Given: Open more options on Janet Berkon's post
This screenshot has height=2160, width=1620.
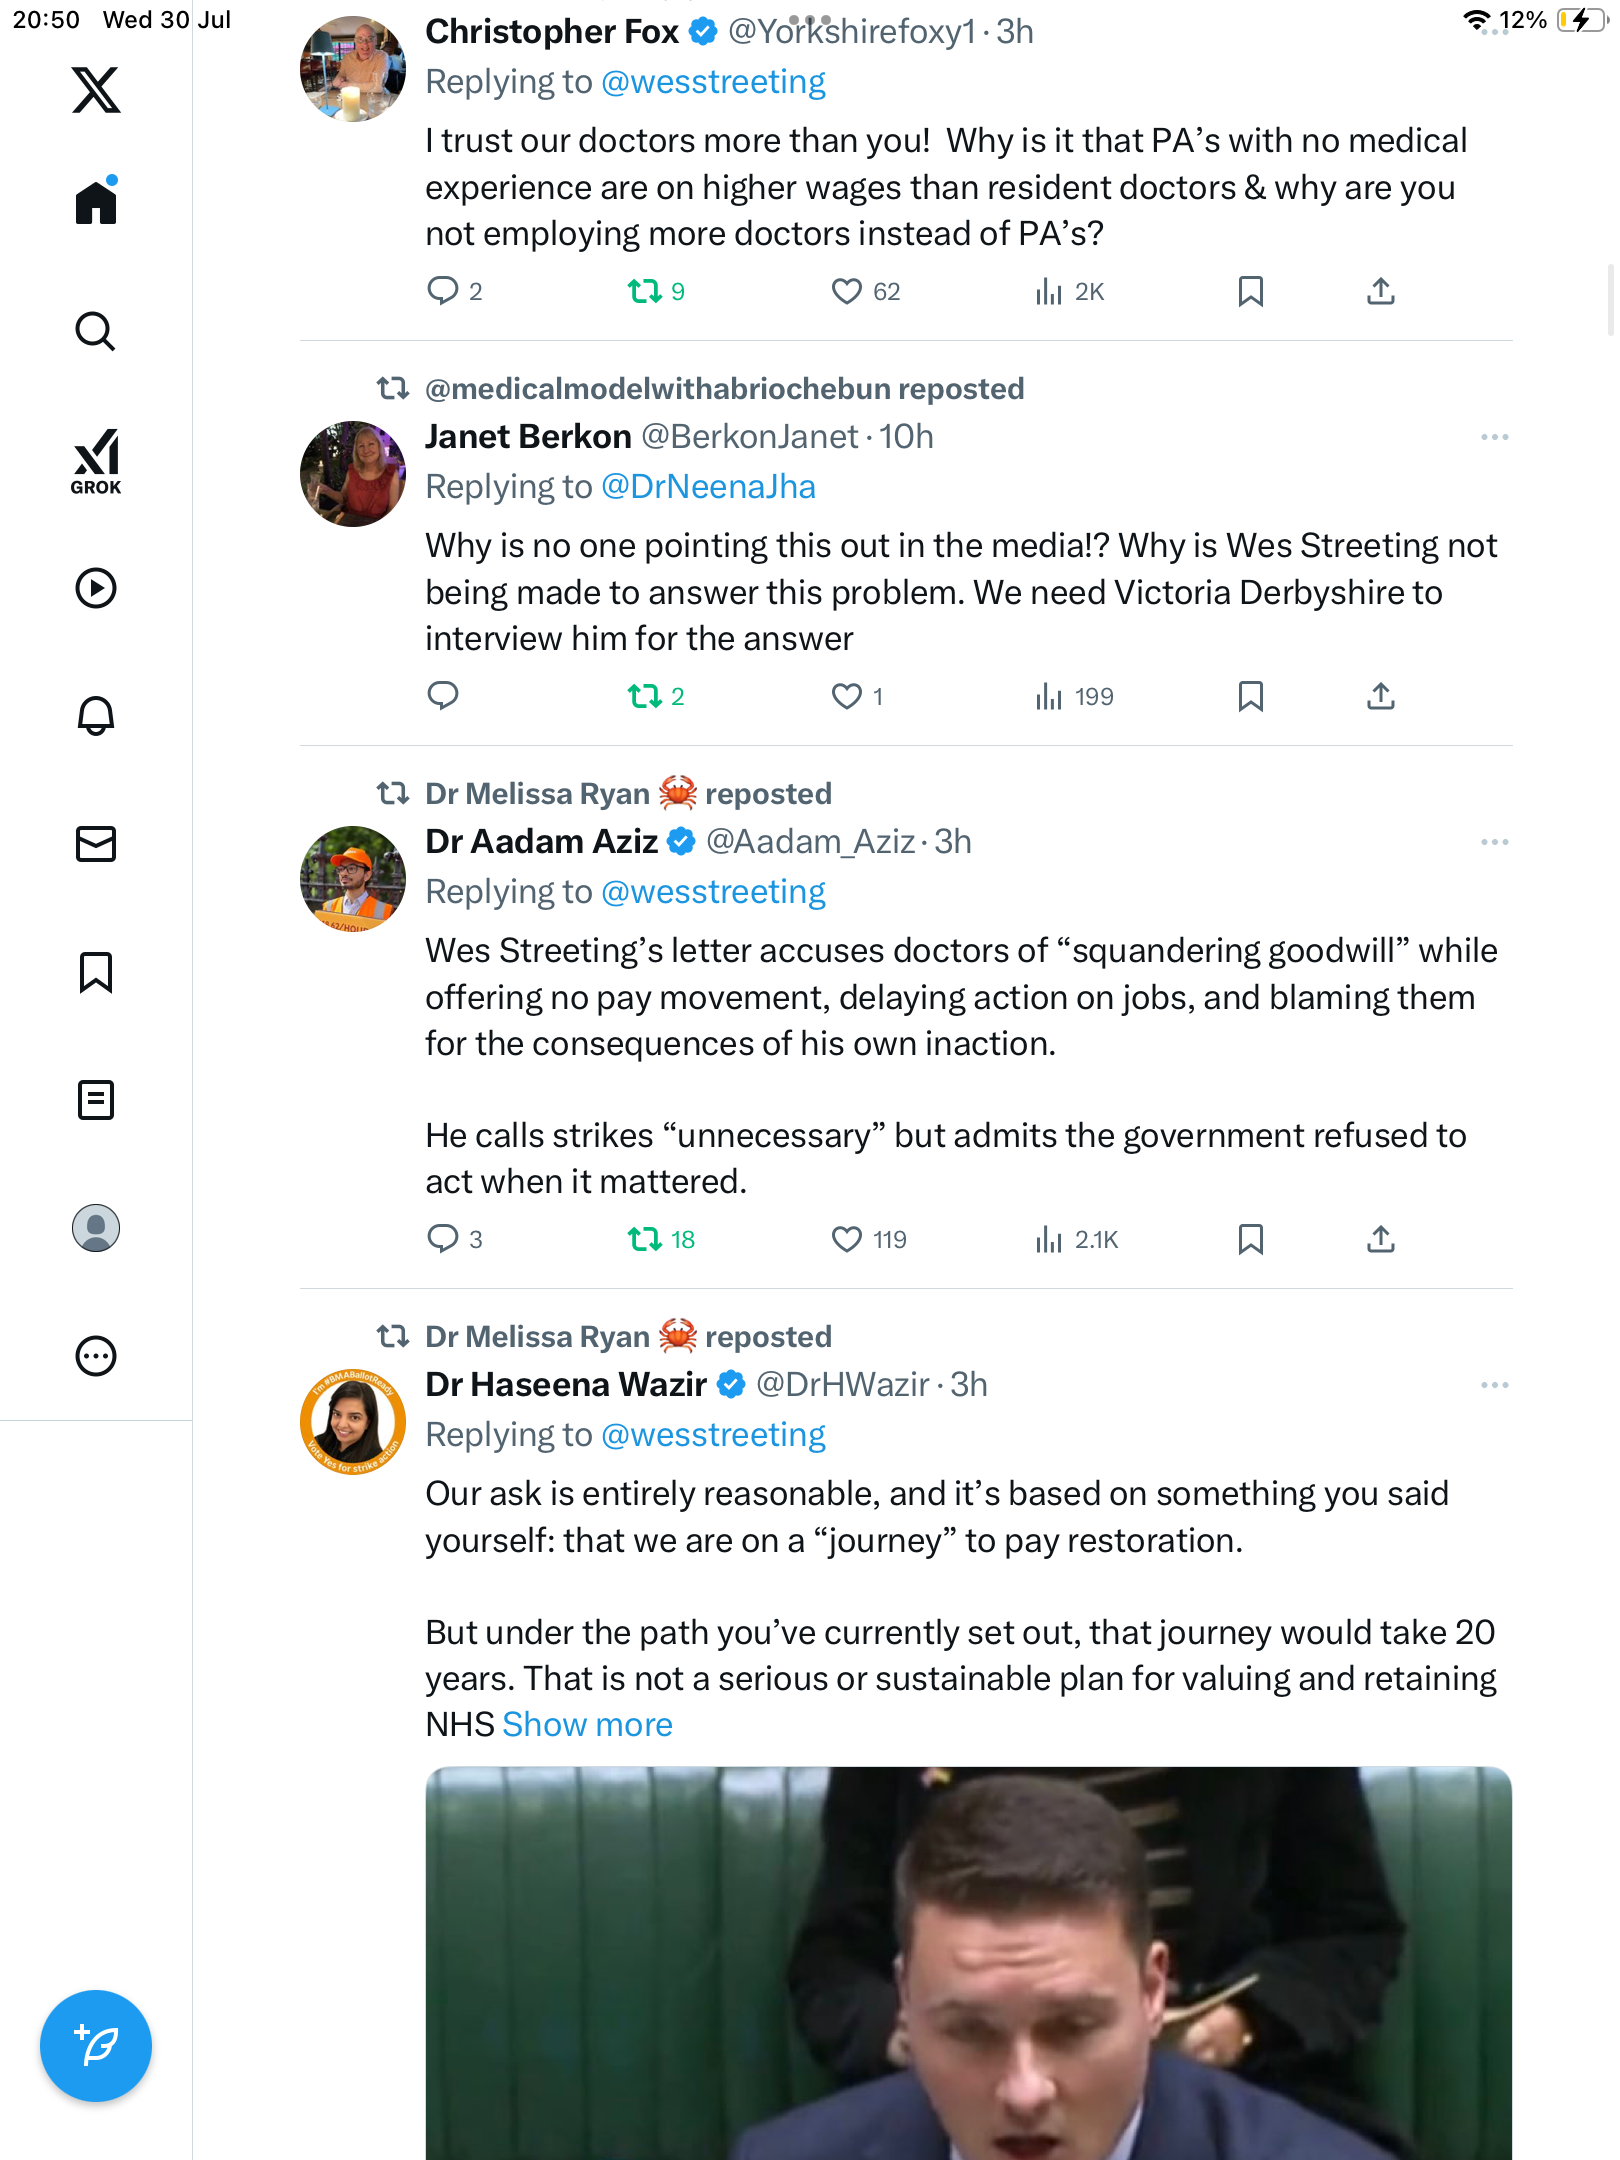Looking at the screenshot, I should point(1494,437).
